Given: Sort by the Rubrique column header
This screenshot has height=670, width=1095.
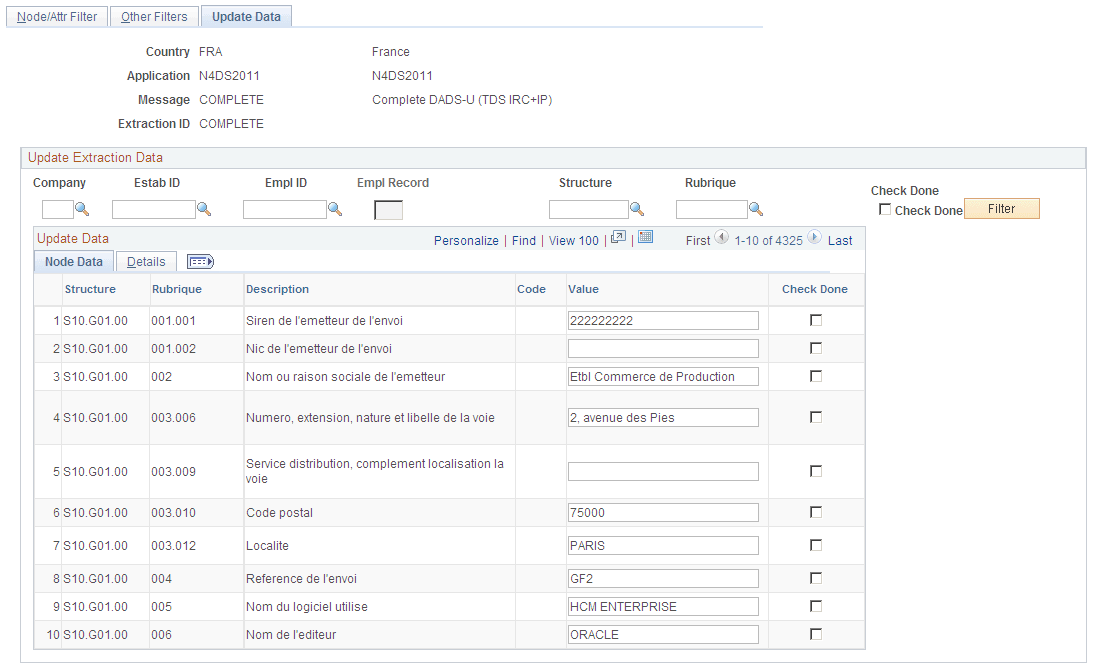Looking at the screenshot, I should pyautogui.click(x=177, y=289).
